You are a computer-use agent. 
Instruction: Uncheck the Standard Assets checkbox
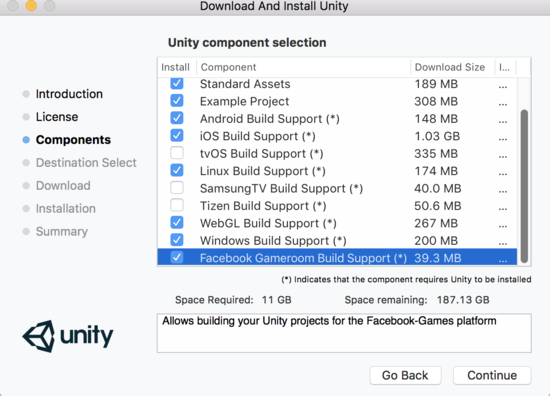177,83
